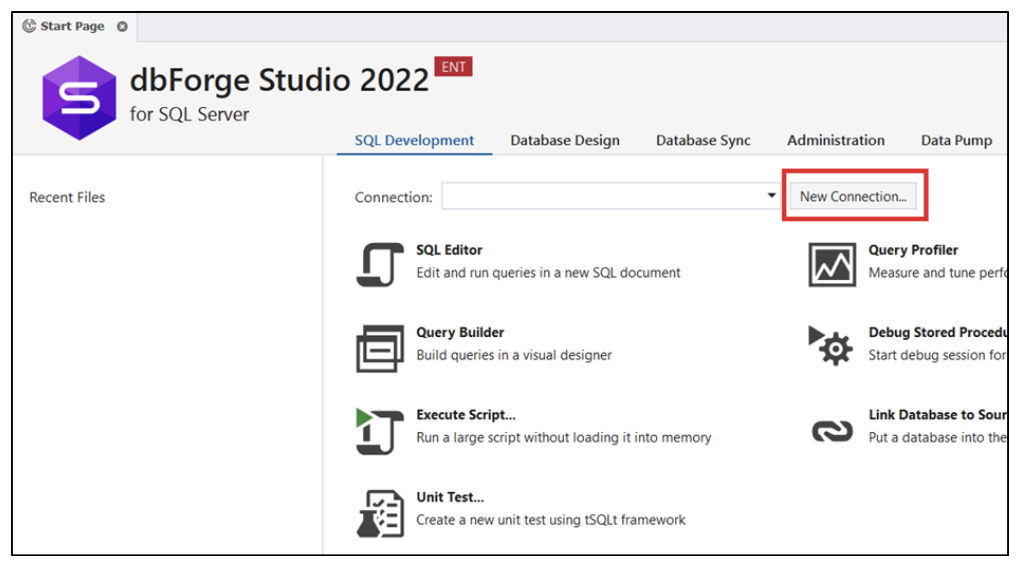1020x568 pixels.
Task: Switch to SQL Development tab
Action: coord(414,140)
